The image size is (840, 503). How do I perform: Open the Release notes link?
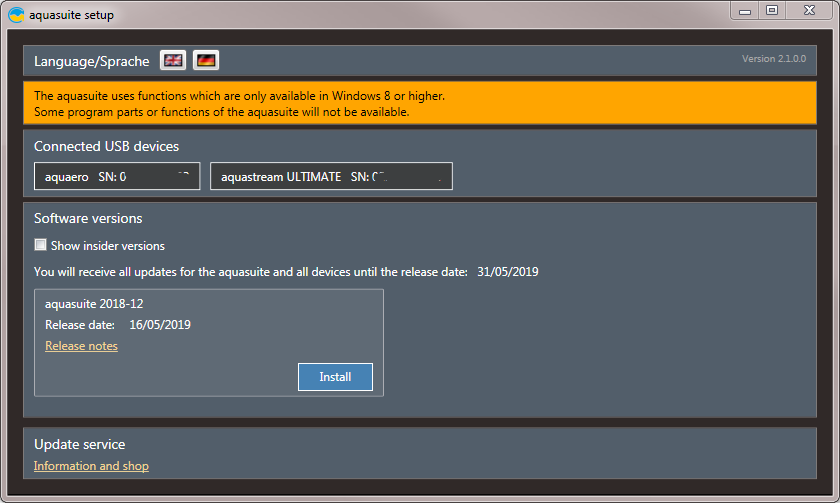pos(81,346)
